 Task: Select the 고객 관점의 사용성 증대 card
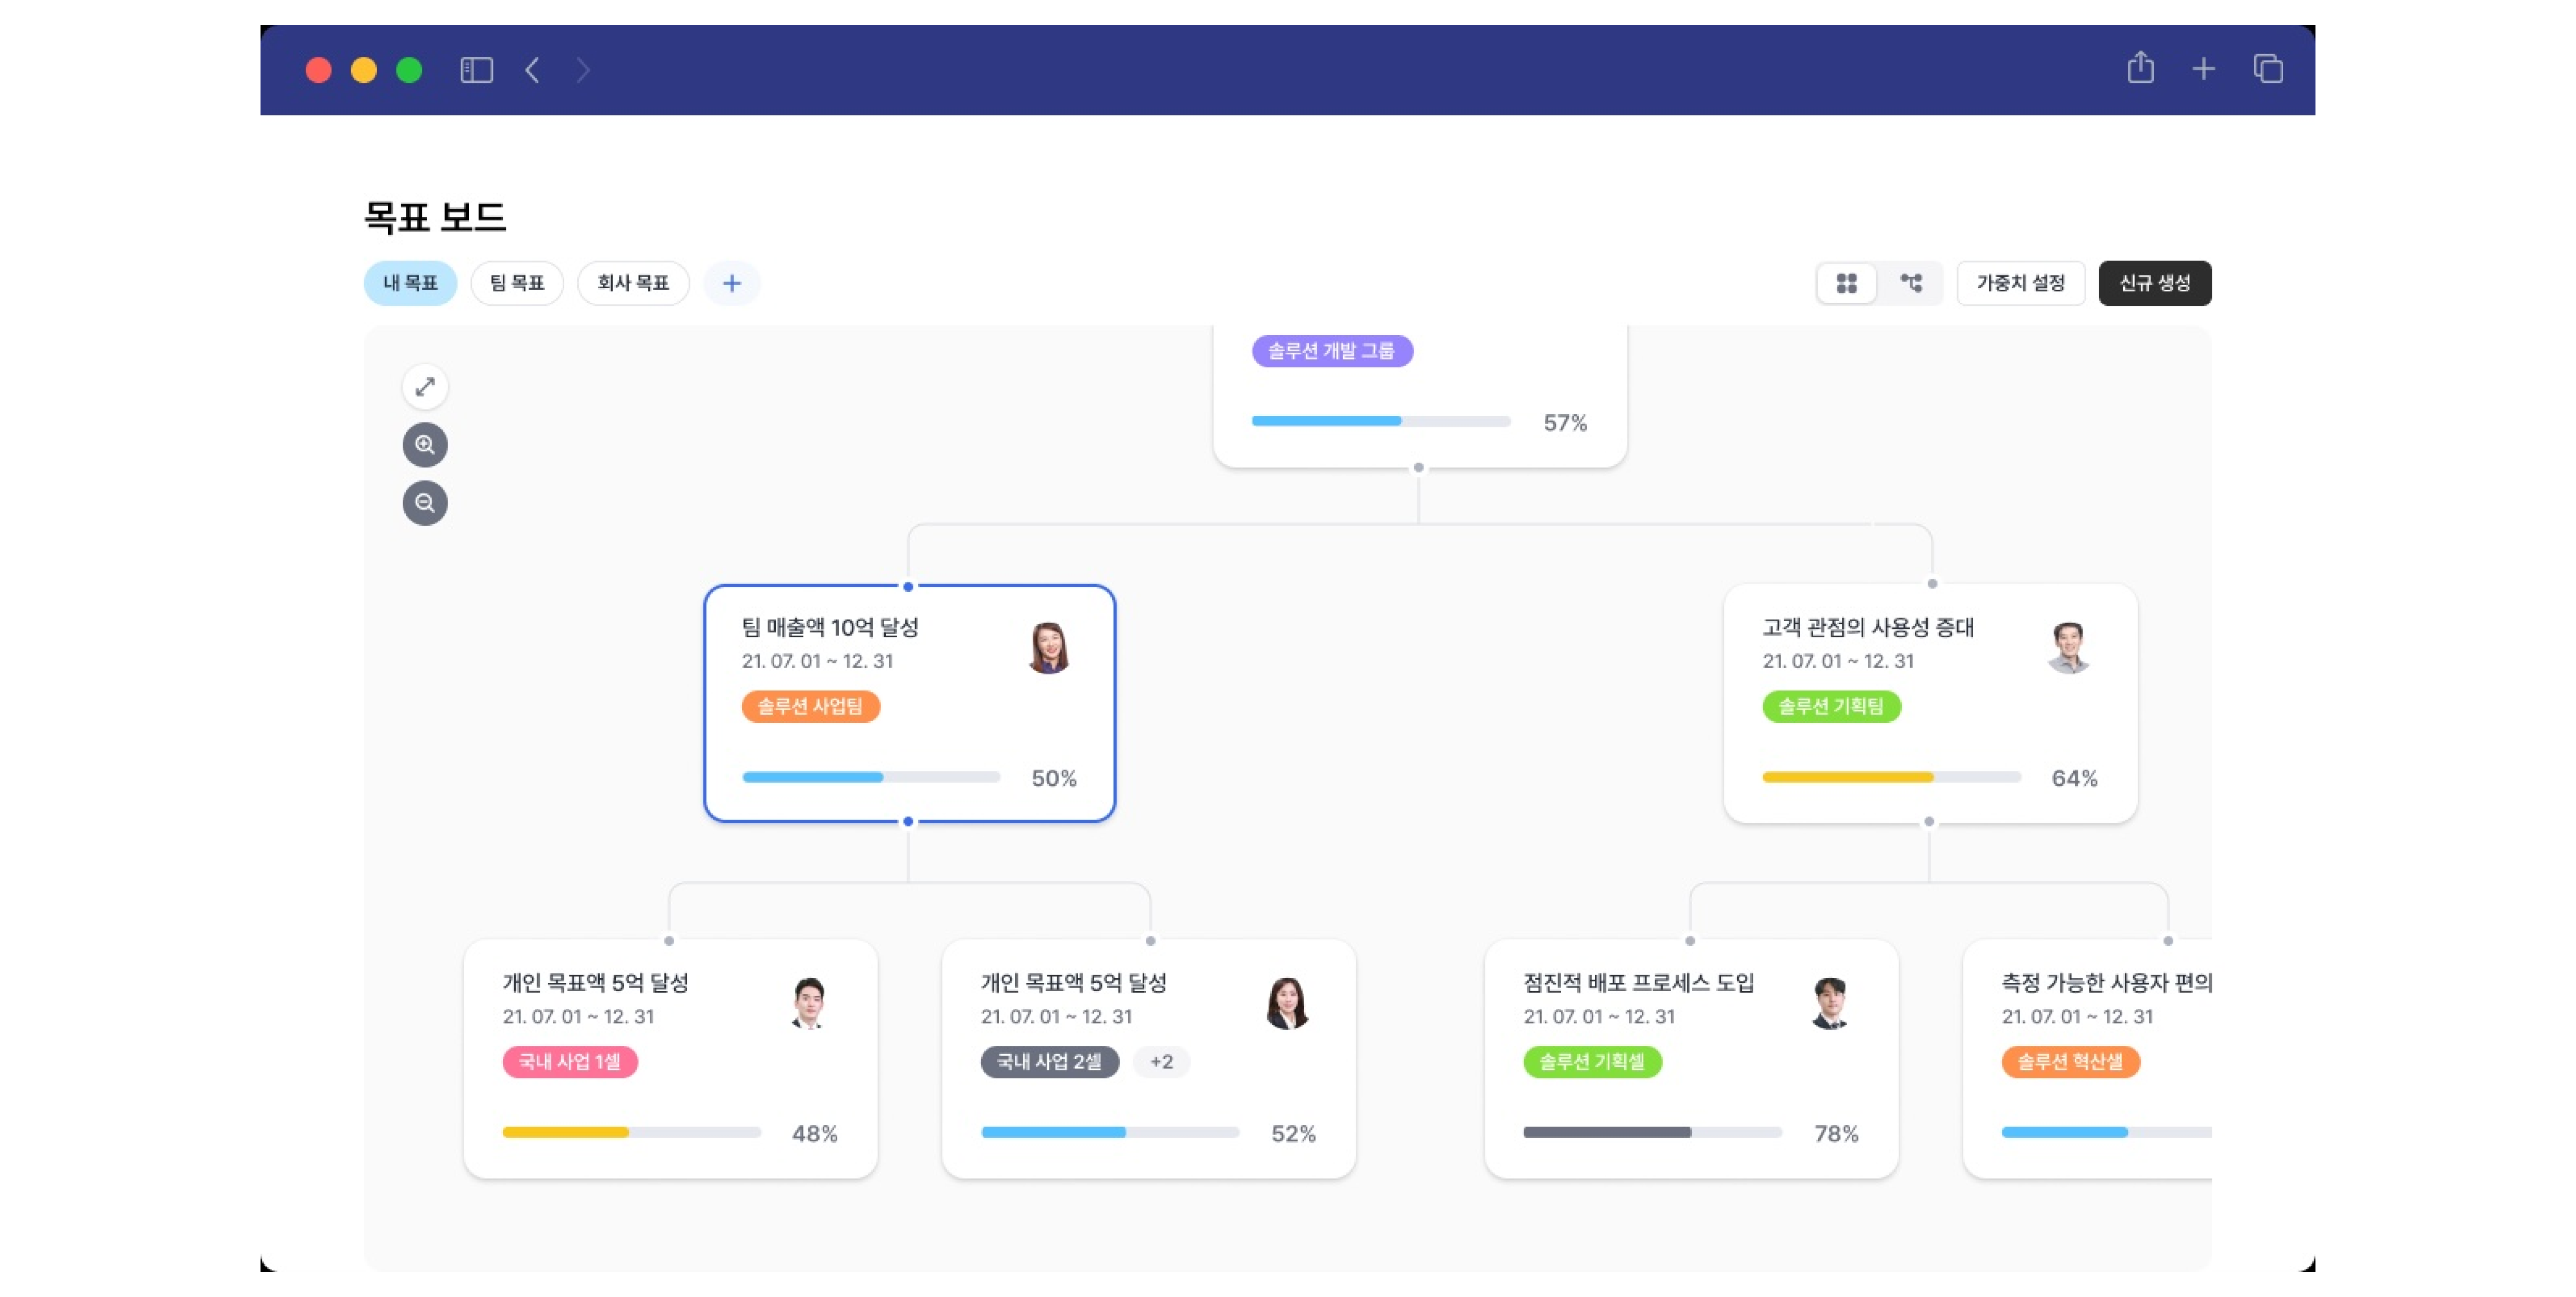point(1930,703)
